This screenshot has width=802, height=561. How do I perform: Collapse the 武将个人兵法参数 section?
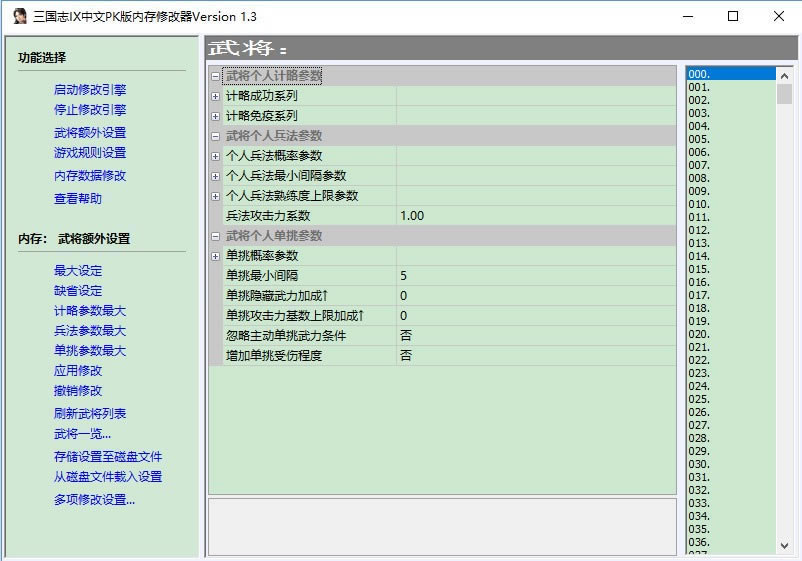[x=216, y=136]
